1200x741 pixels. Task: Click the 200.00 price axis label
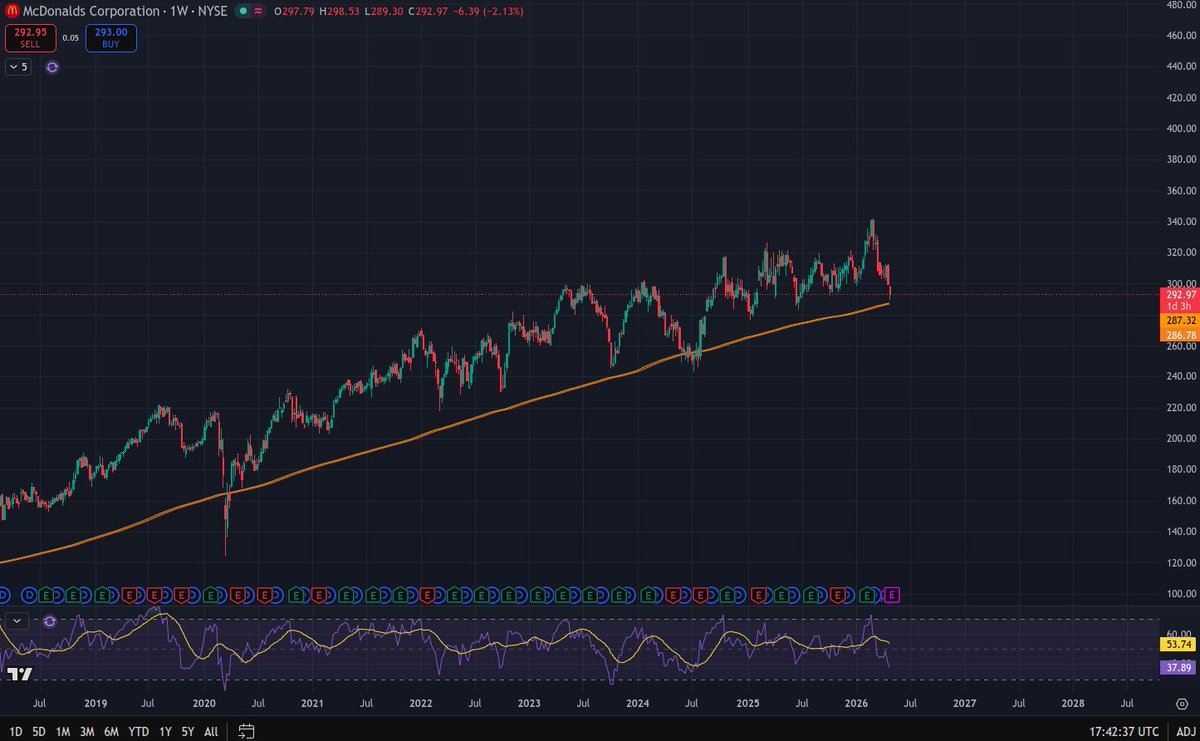tap(1180, 439)
